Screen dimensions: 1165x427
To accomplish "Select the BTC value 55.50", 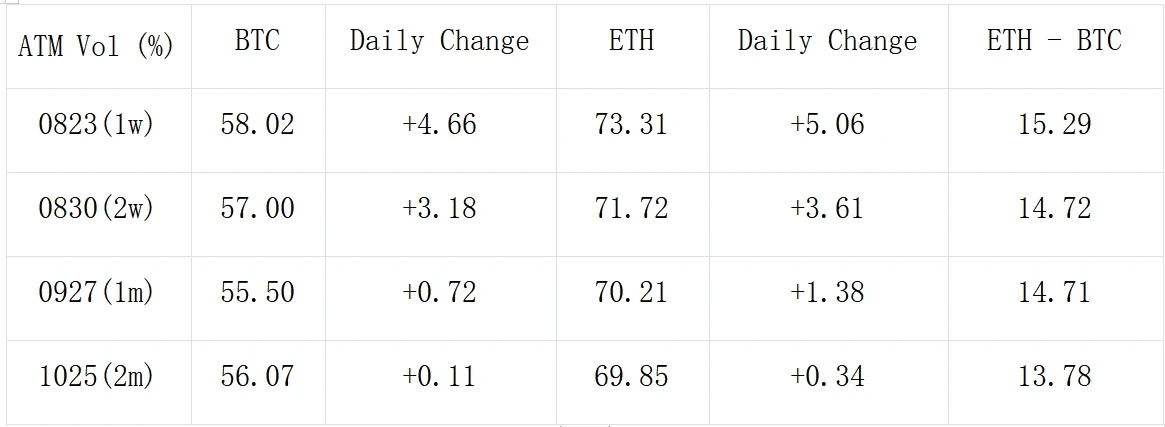I will [x=257, y=292].
